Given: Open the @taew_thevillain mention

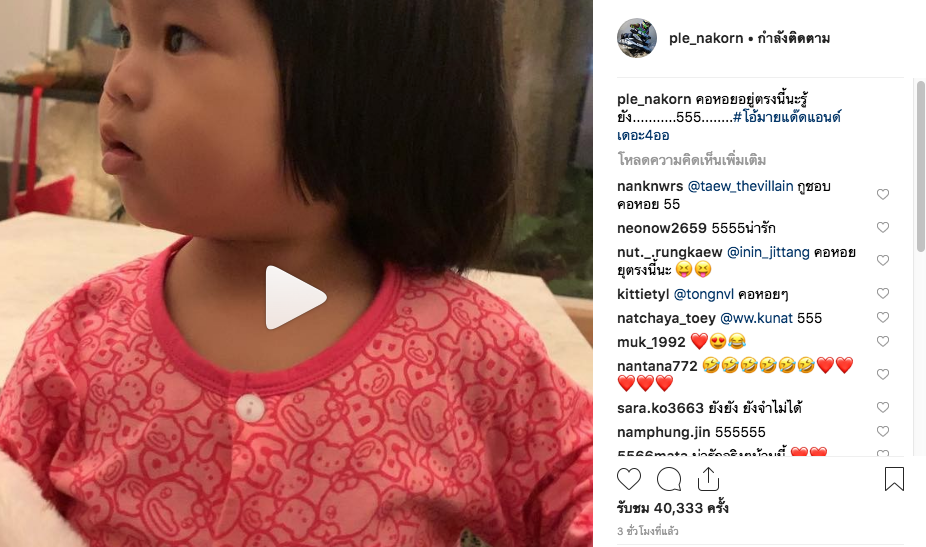Looking at the screenshot, I should pos(741,186).
